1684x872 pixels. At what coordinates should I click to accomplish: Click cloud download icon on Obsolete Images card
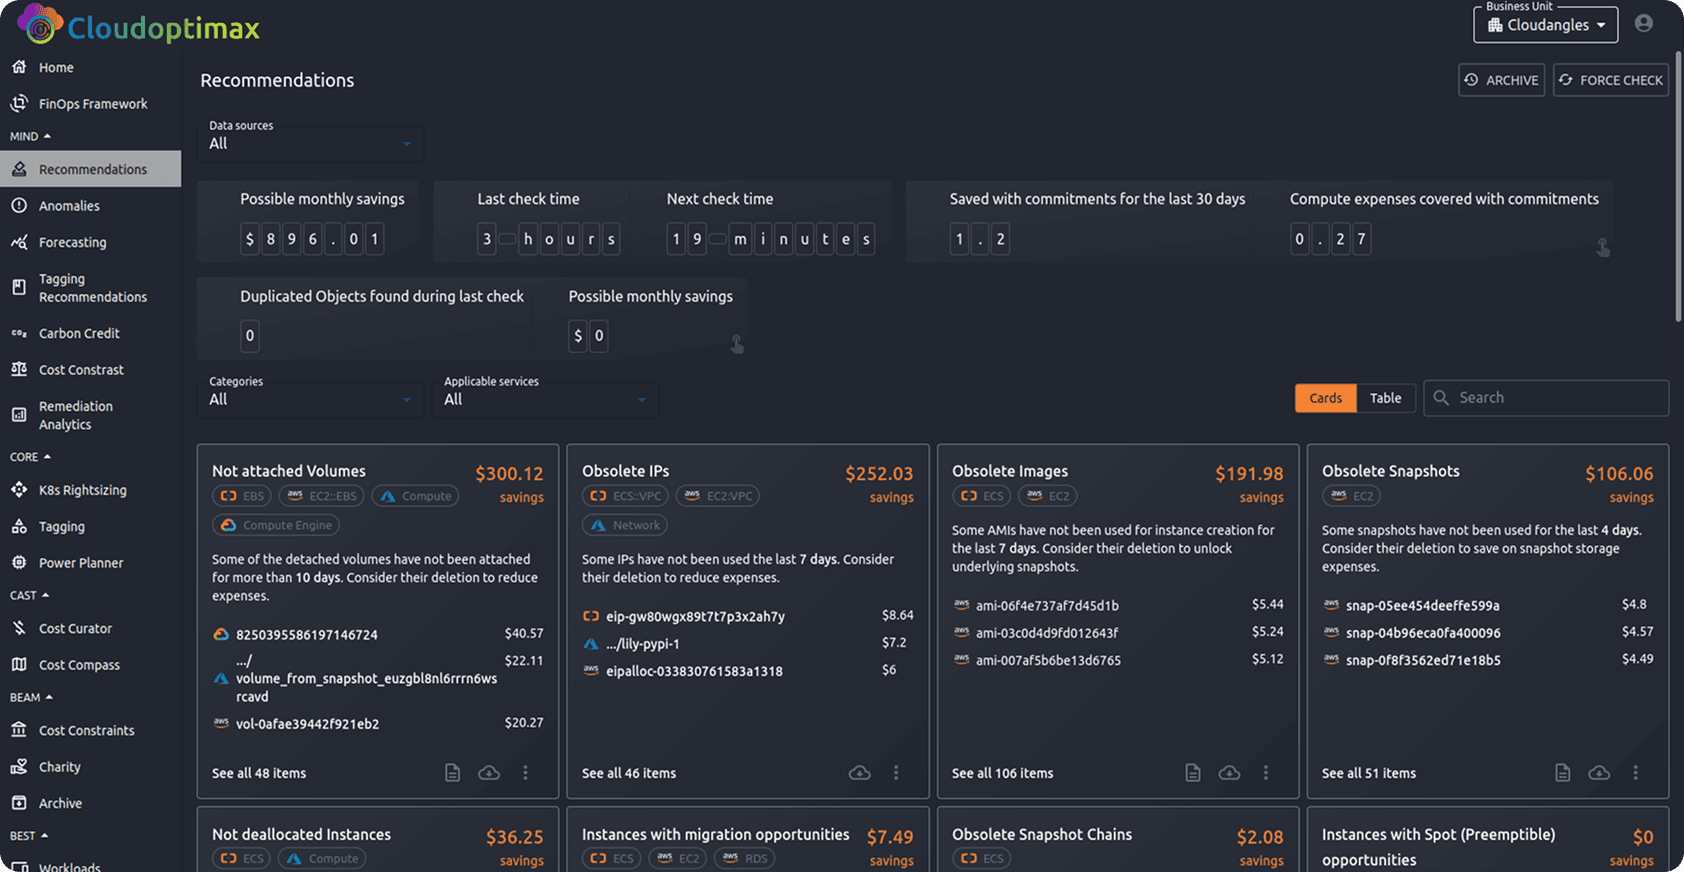[1229, 772]
